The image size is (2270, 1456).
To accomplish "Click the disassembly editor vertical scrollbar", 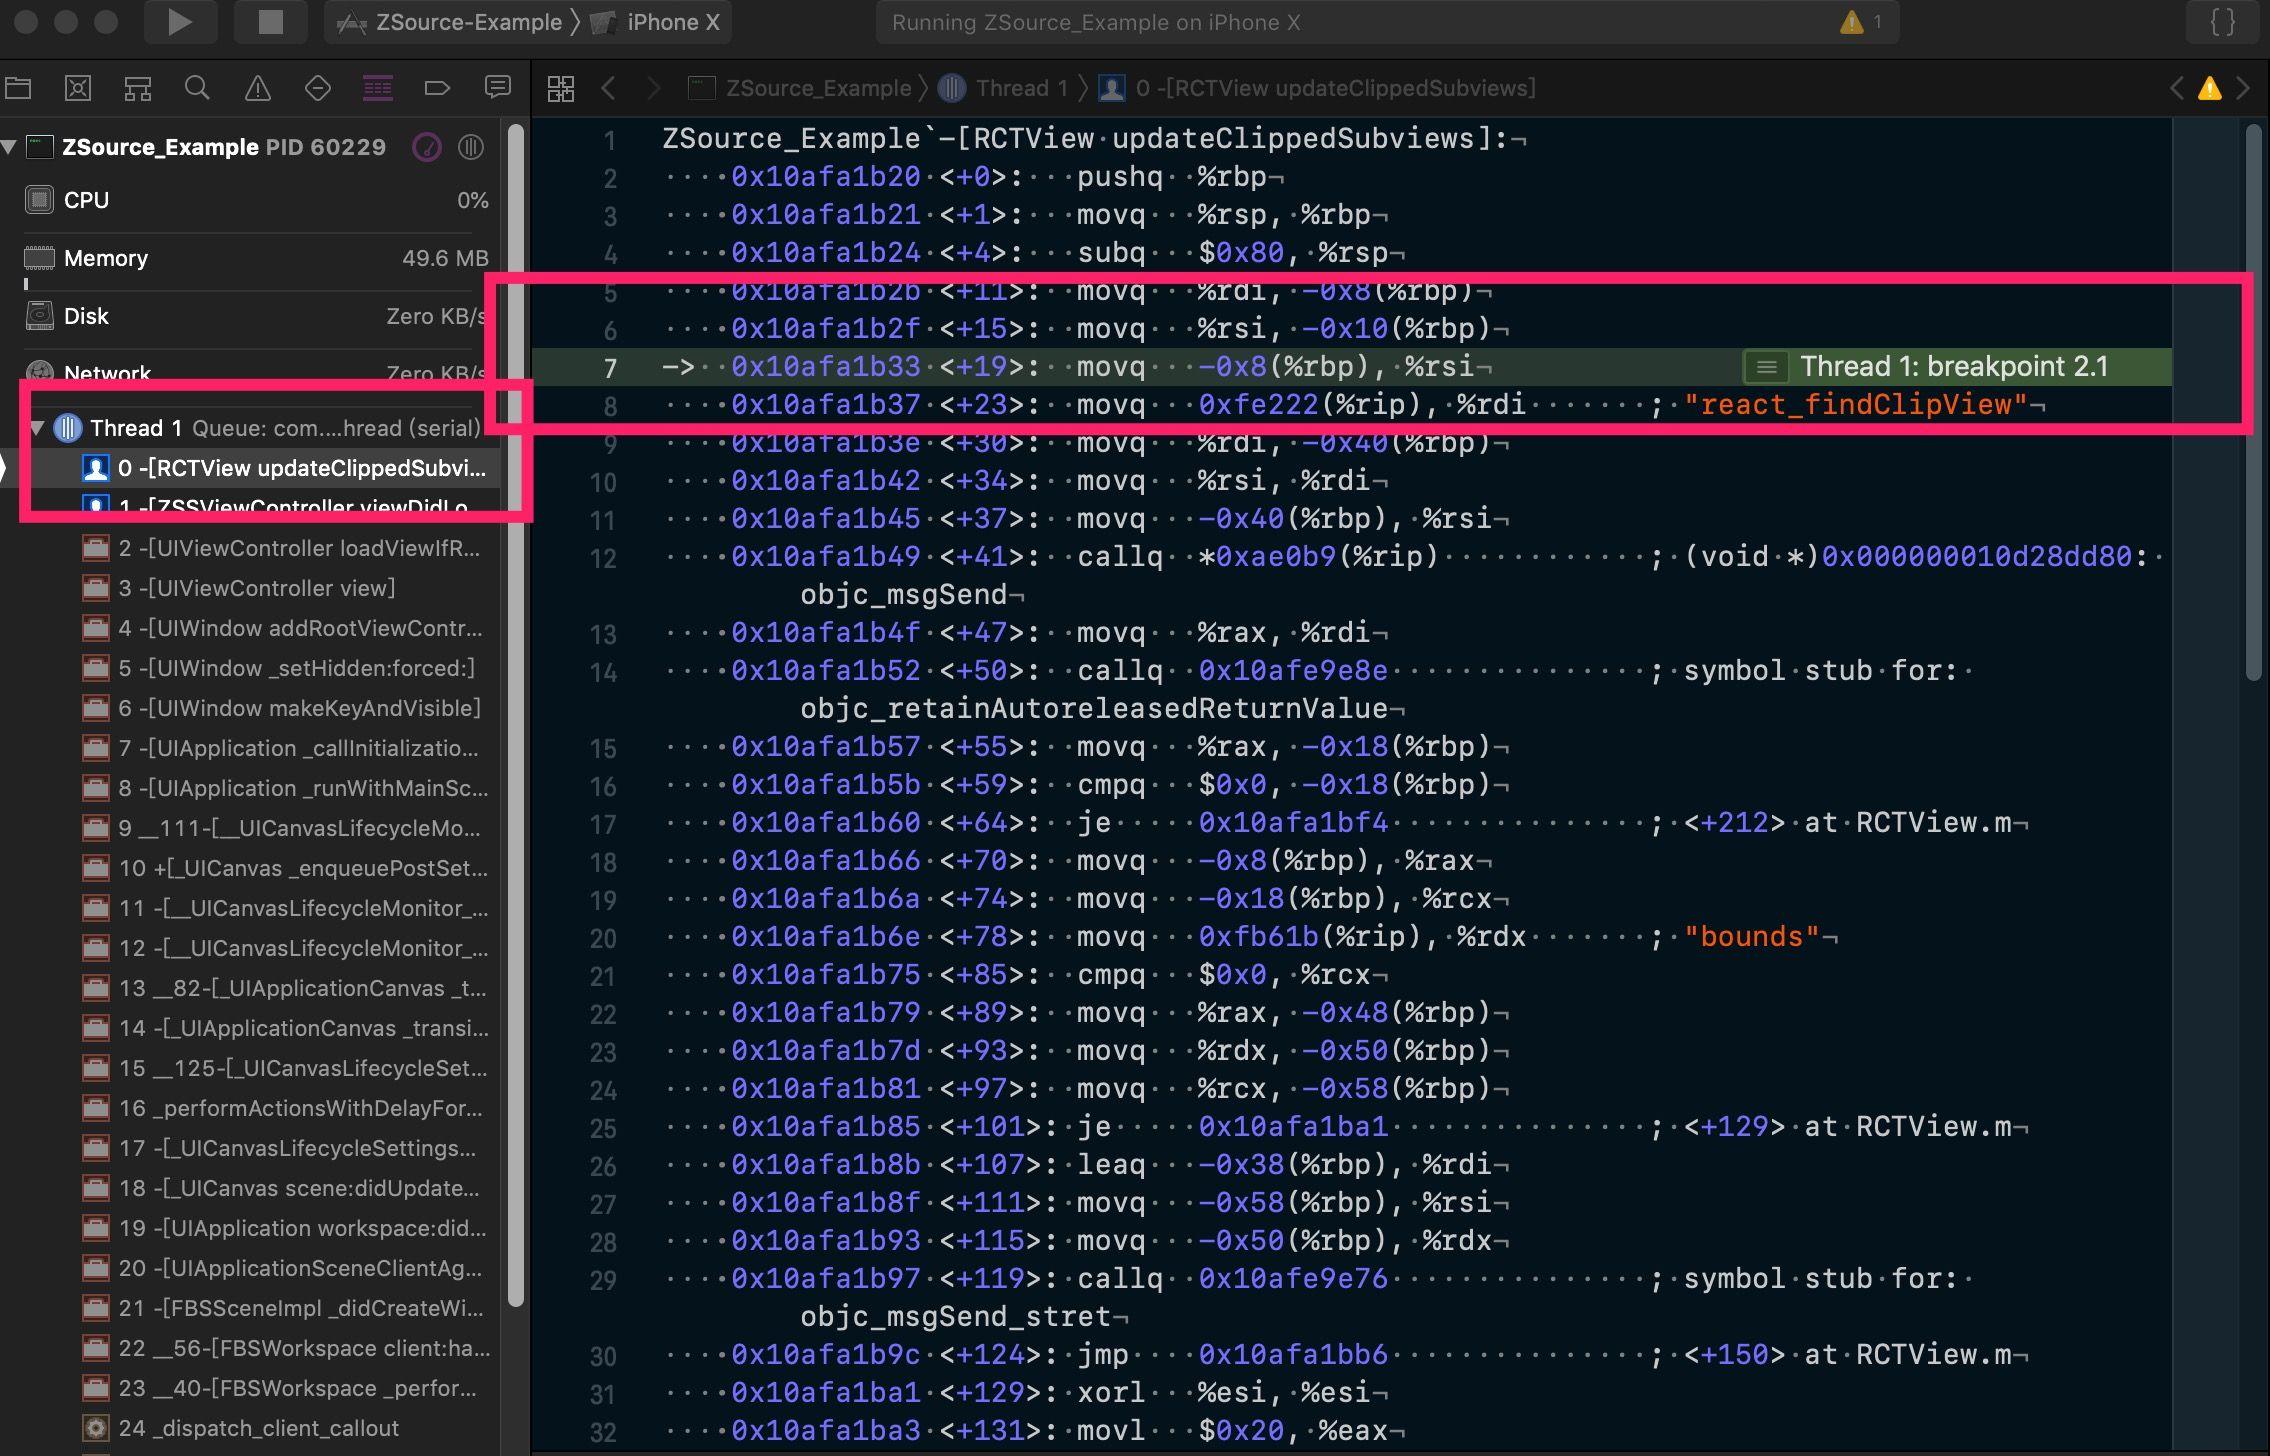I will [x=2253, y=402].
